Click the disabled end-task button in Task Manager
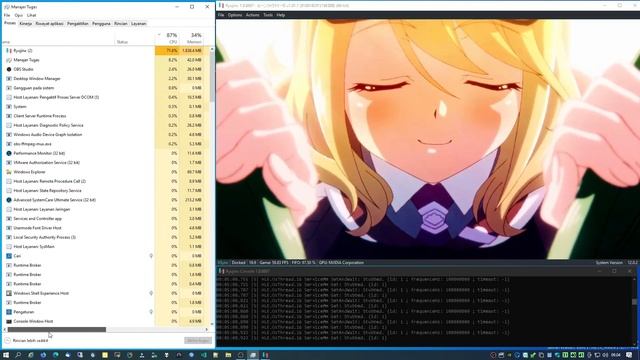 198,340
